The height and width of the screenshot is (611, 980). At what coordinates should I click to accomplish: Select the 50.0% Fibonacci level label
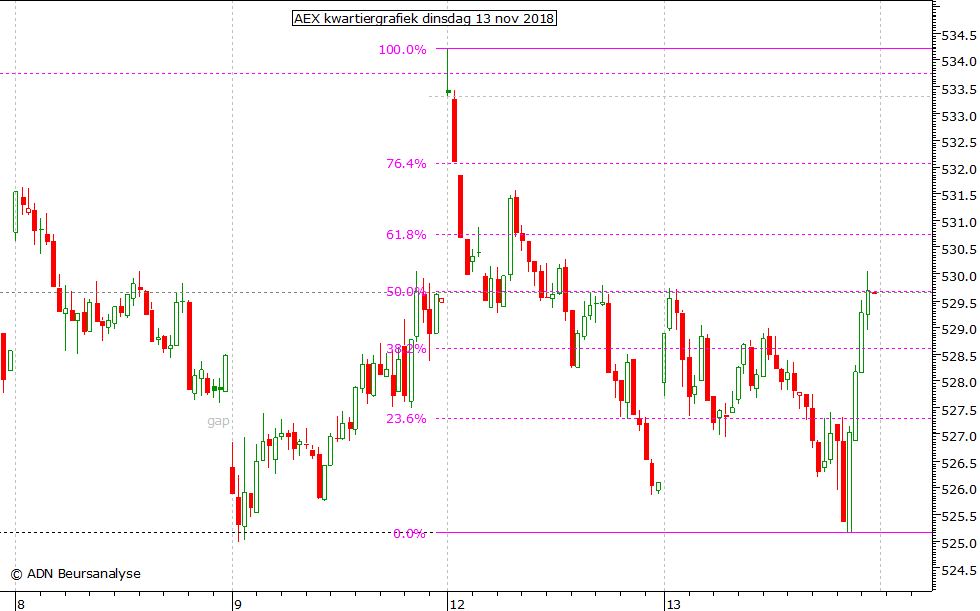click(x=406, y=292)
